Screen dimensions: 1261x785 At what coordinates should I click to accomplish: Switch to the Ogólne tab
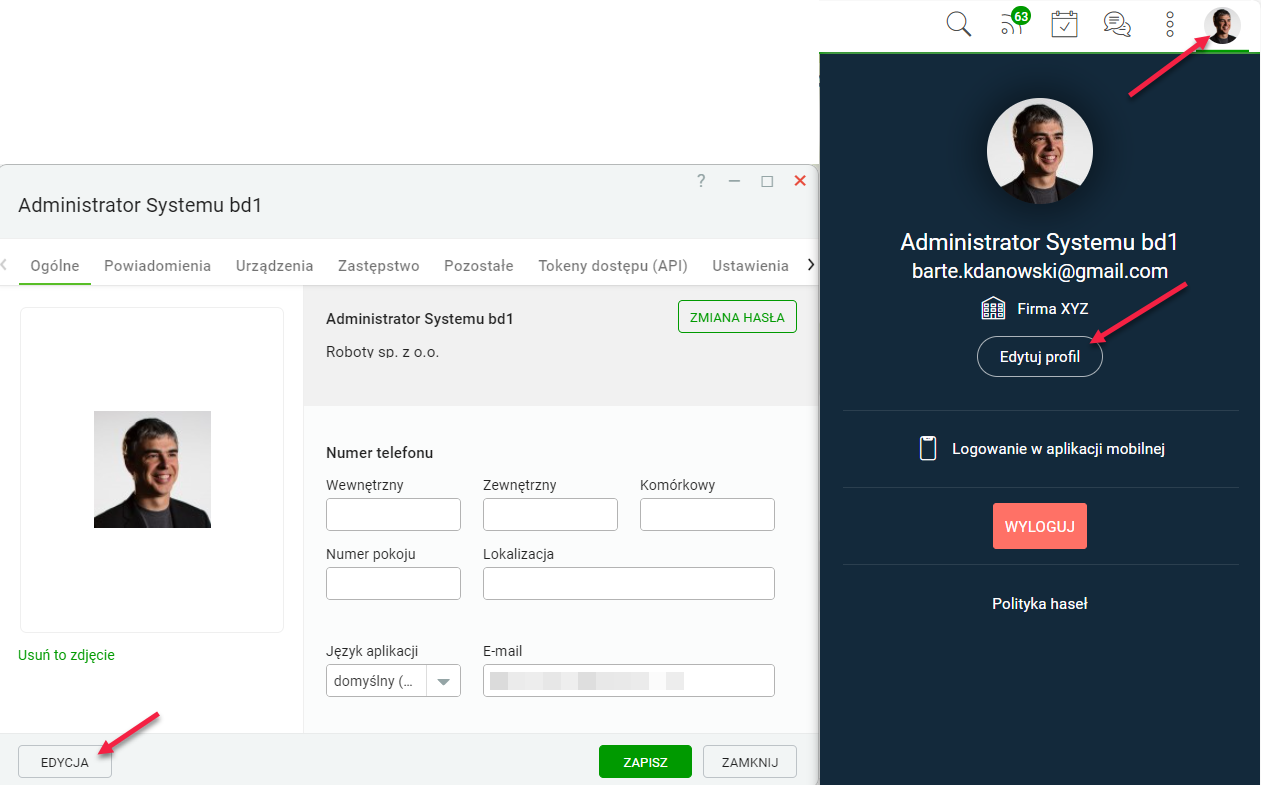(x=55, y=265)
